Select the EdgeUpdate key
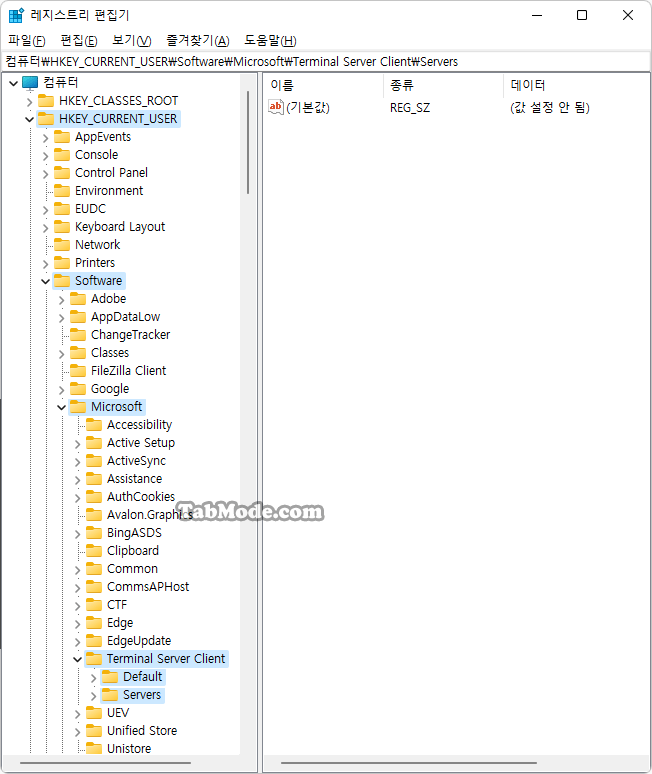The width and height of the screenshot is (652, 774). point(139,641)
